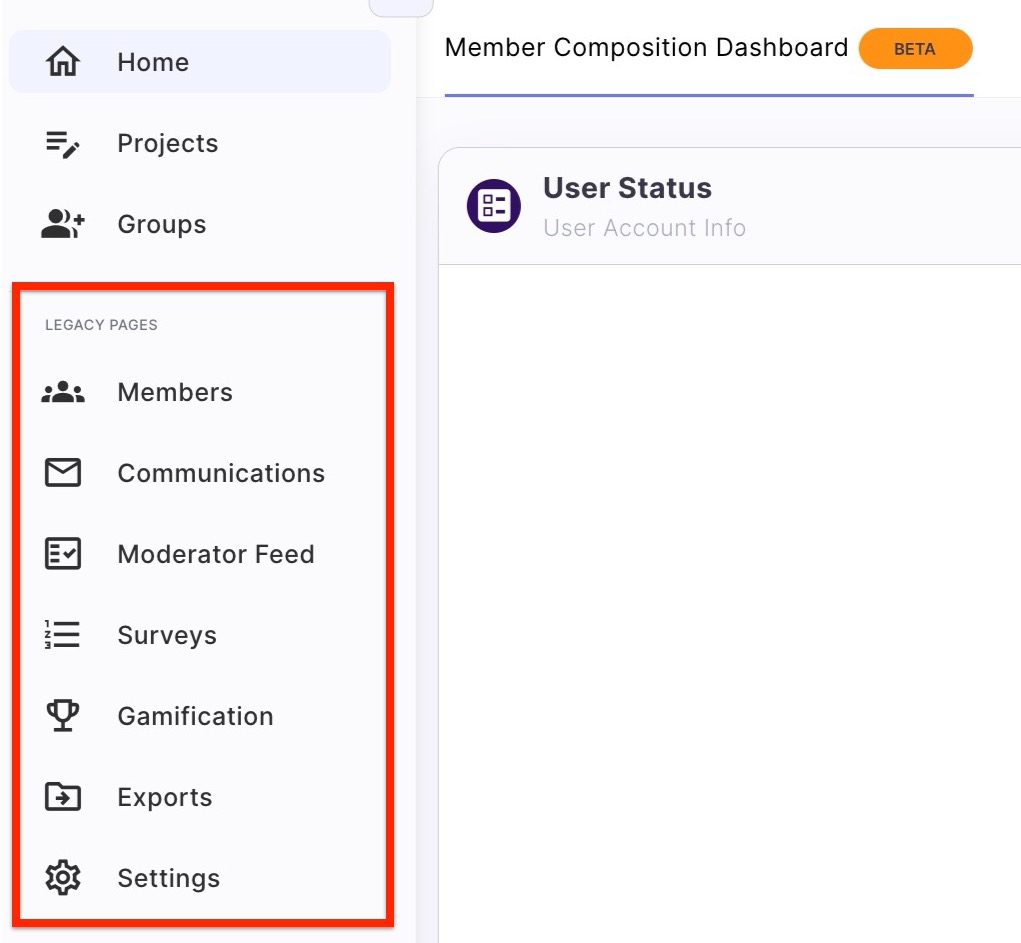Screen dimensions: 1021x943
Task: Click the Surveys numbered-list icon
Action: click(x=63, y=635)
